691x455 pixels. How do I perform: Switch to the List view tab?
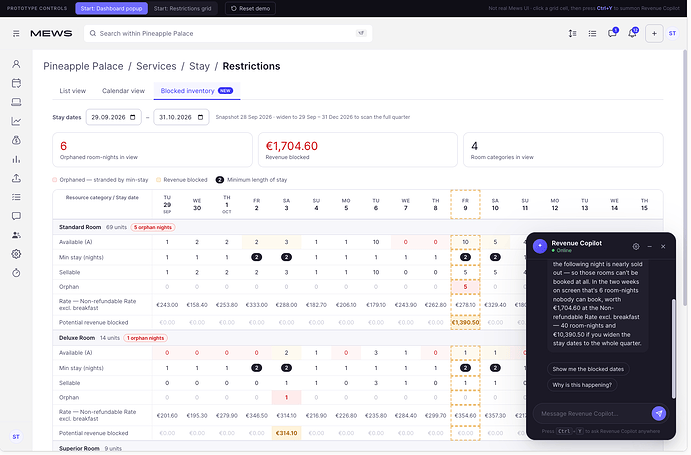click(x=73, y=91)
